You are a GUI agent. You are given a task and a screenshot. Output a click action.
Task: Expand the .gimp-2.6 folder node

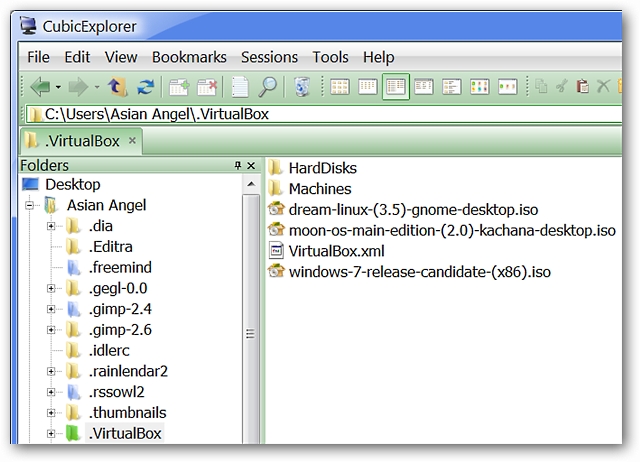click(51, 330)
